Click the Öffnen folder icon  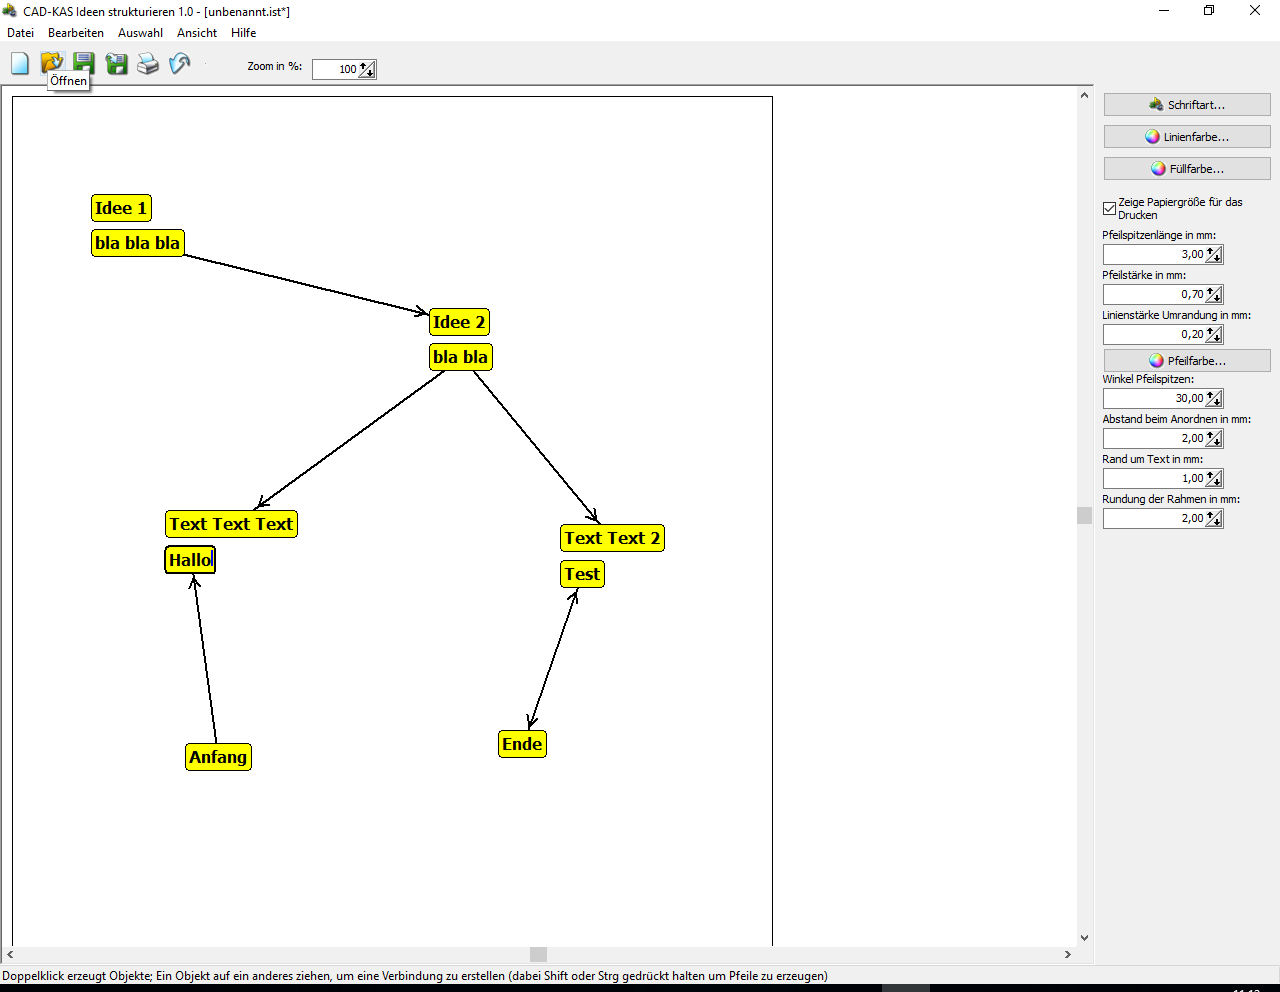click(x=52, y=62)
